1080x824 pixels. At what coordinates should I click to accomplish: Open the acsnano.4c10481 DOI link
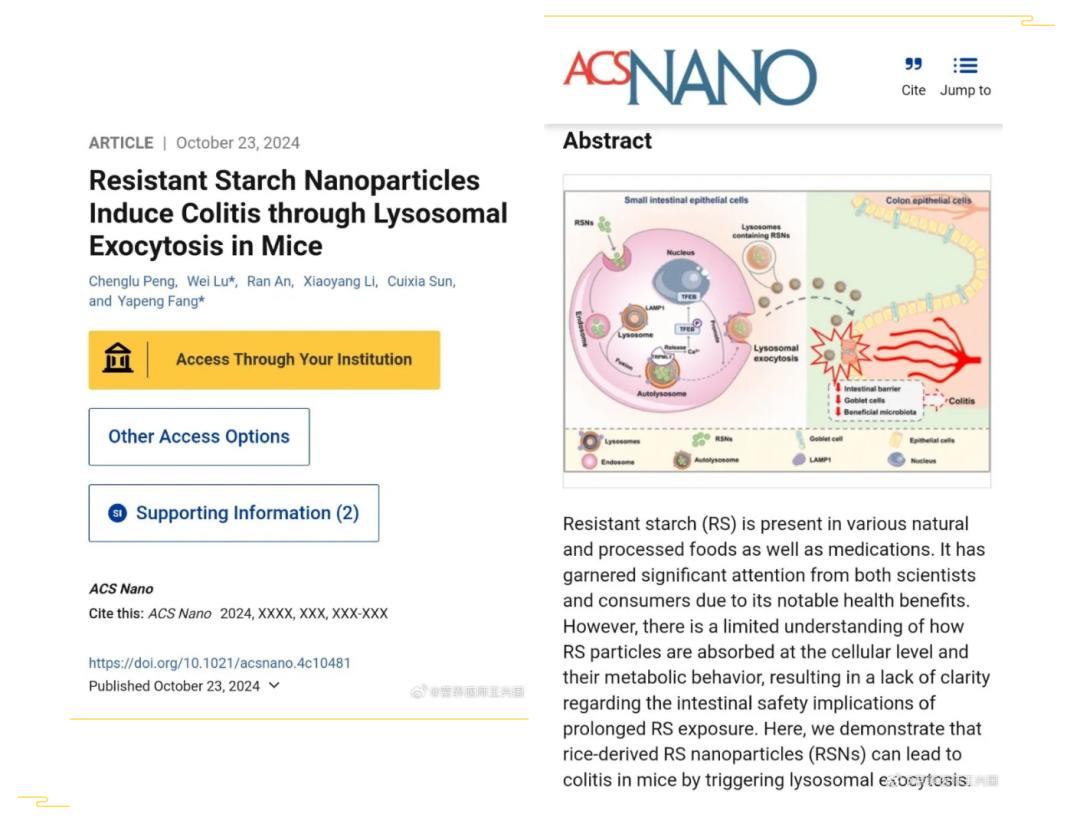[x=220, y=662]
